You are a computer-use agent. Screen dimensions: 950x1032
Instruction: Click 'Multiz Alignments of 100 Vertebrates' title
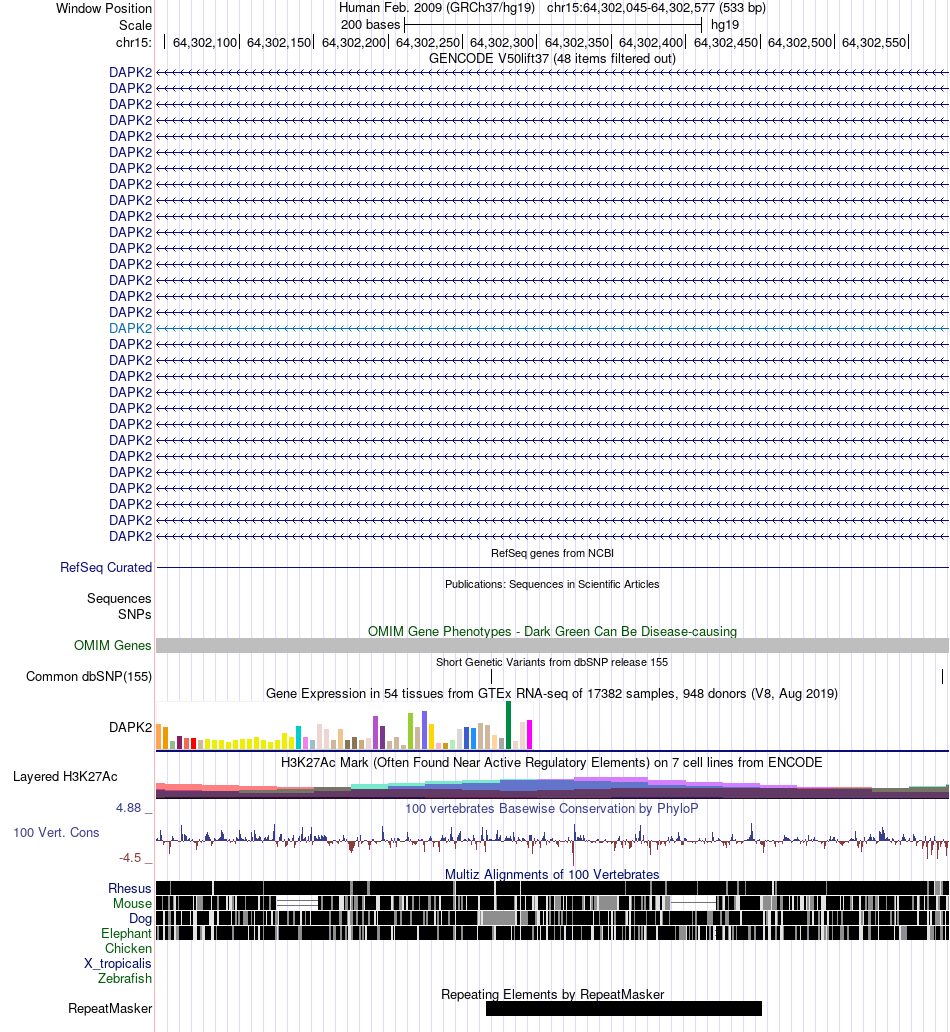point(552,875)
